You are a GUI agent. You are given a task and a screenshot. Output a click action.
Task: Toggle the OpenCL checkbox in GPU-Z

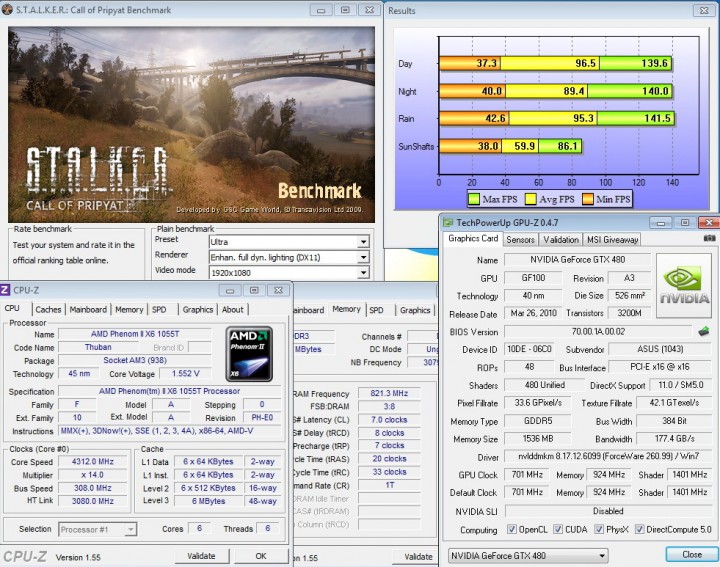click(512, 529)
